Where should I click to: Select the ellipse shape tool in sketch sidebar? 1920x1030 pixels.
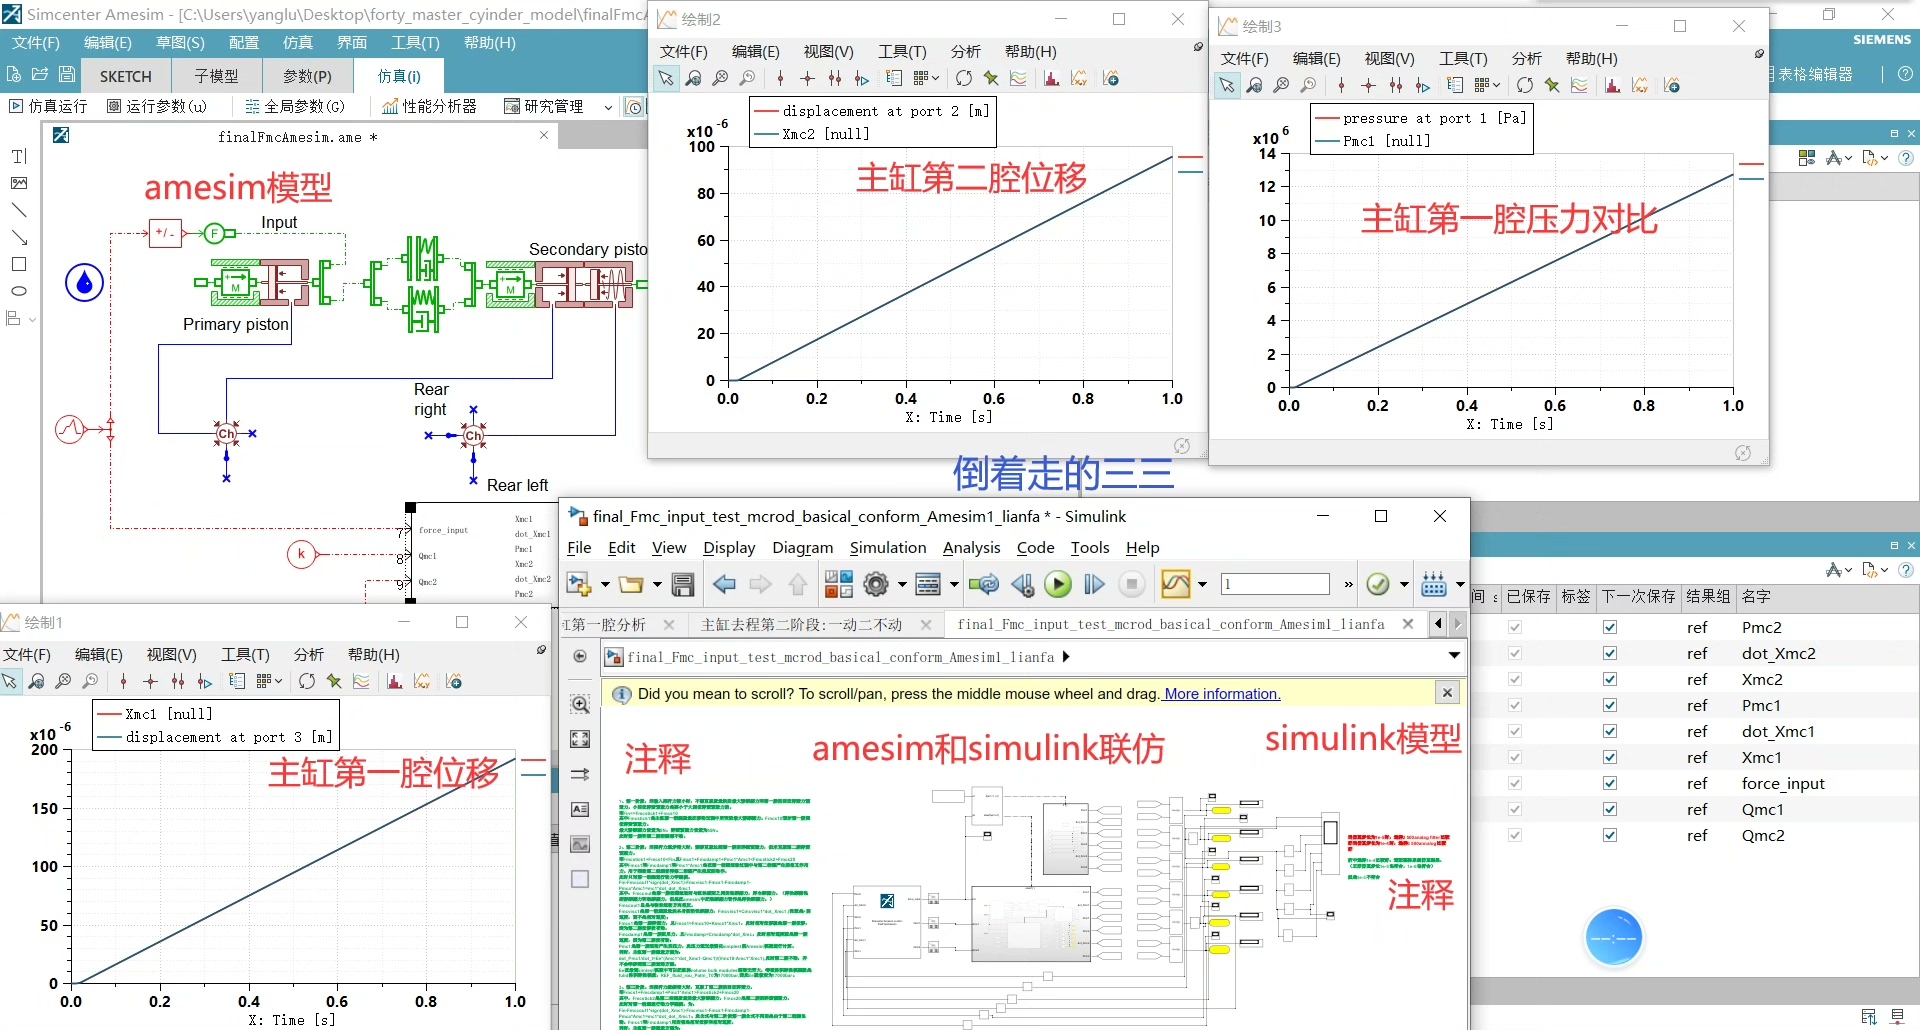click(19, 291)
